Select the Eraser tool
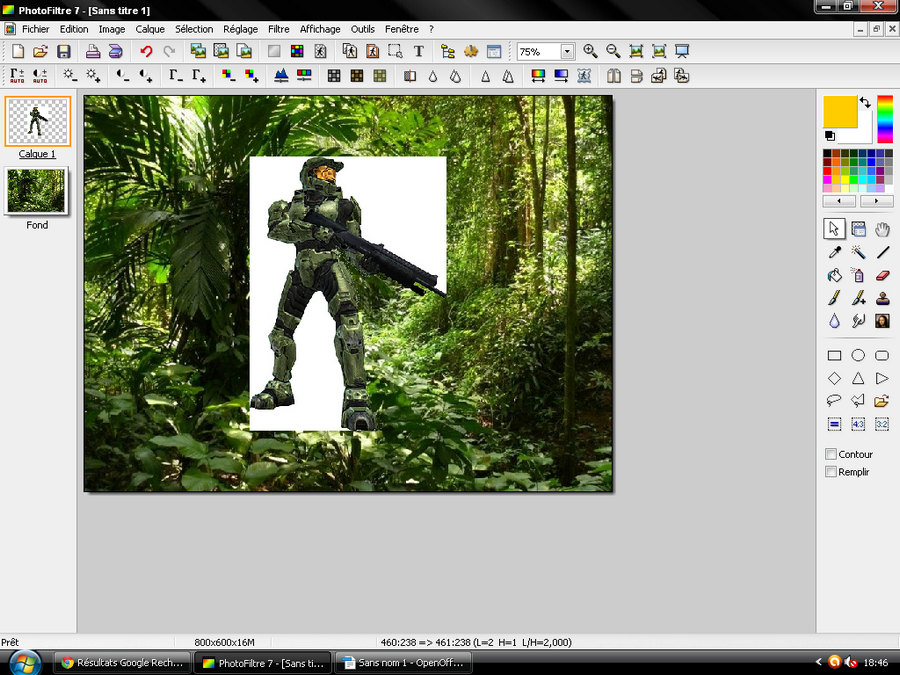Screen dimensions: 900x675 click(882, 276)
